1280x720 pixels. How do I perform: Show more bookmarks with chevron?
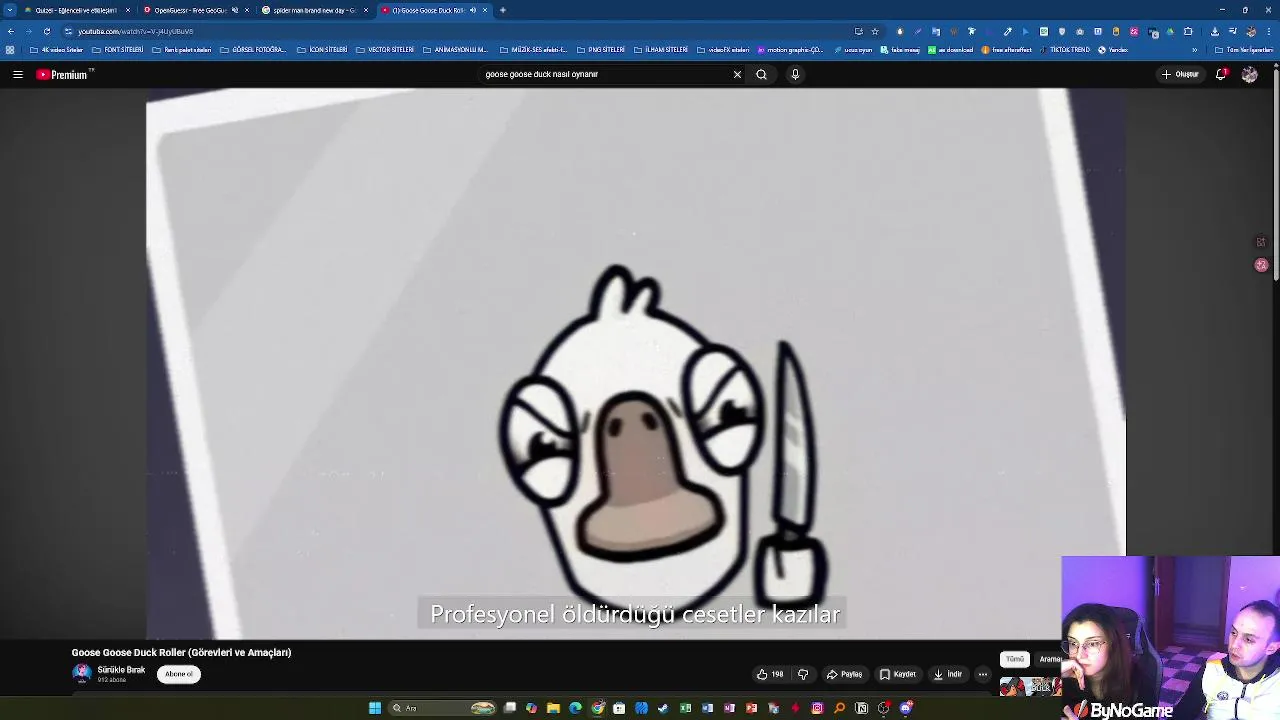pos(1194,50)
